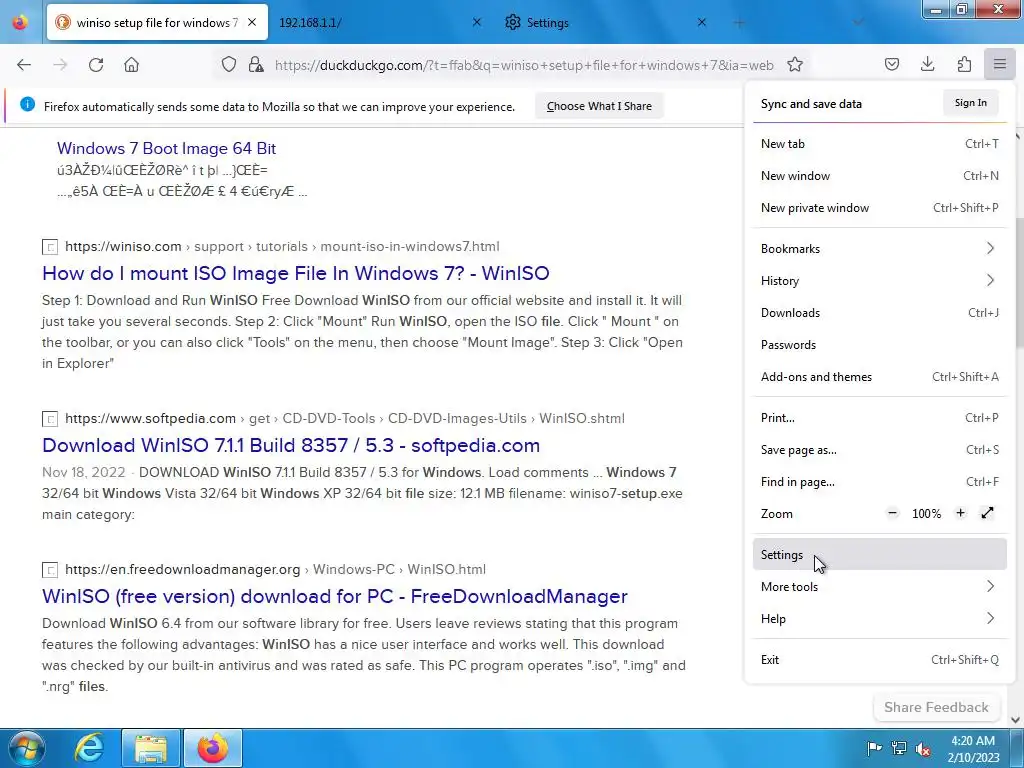Click the site security padlock icon

pyautogui.click(x=256, y=65)
